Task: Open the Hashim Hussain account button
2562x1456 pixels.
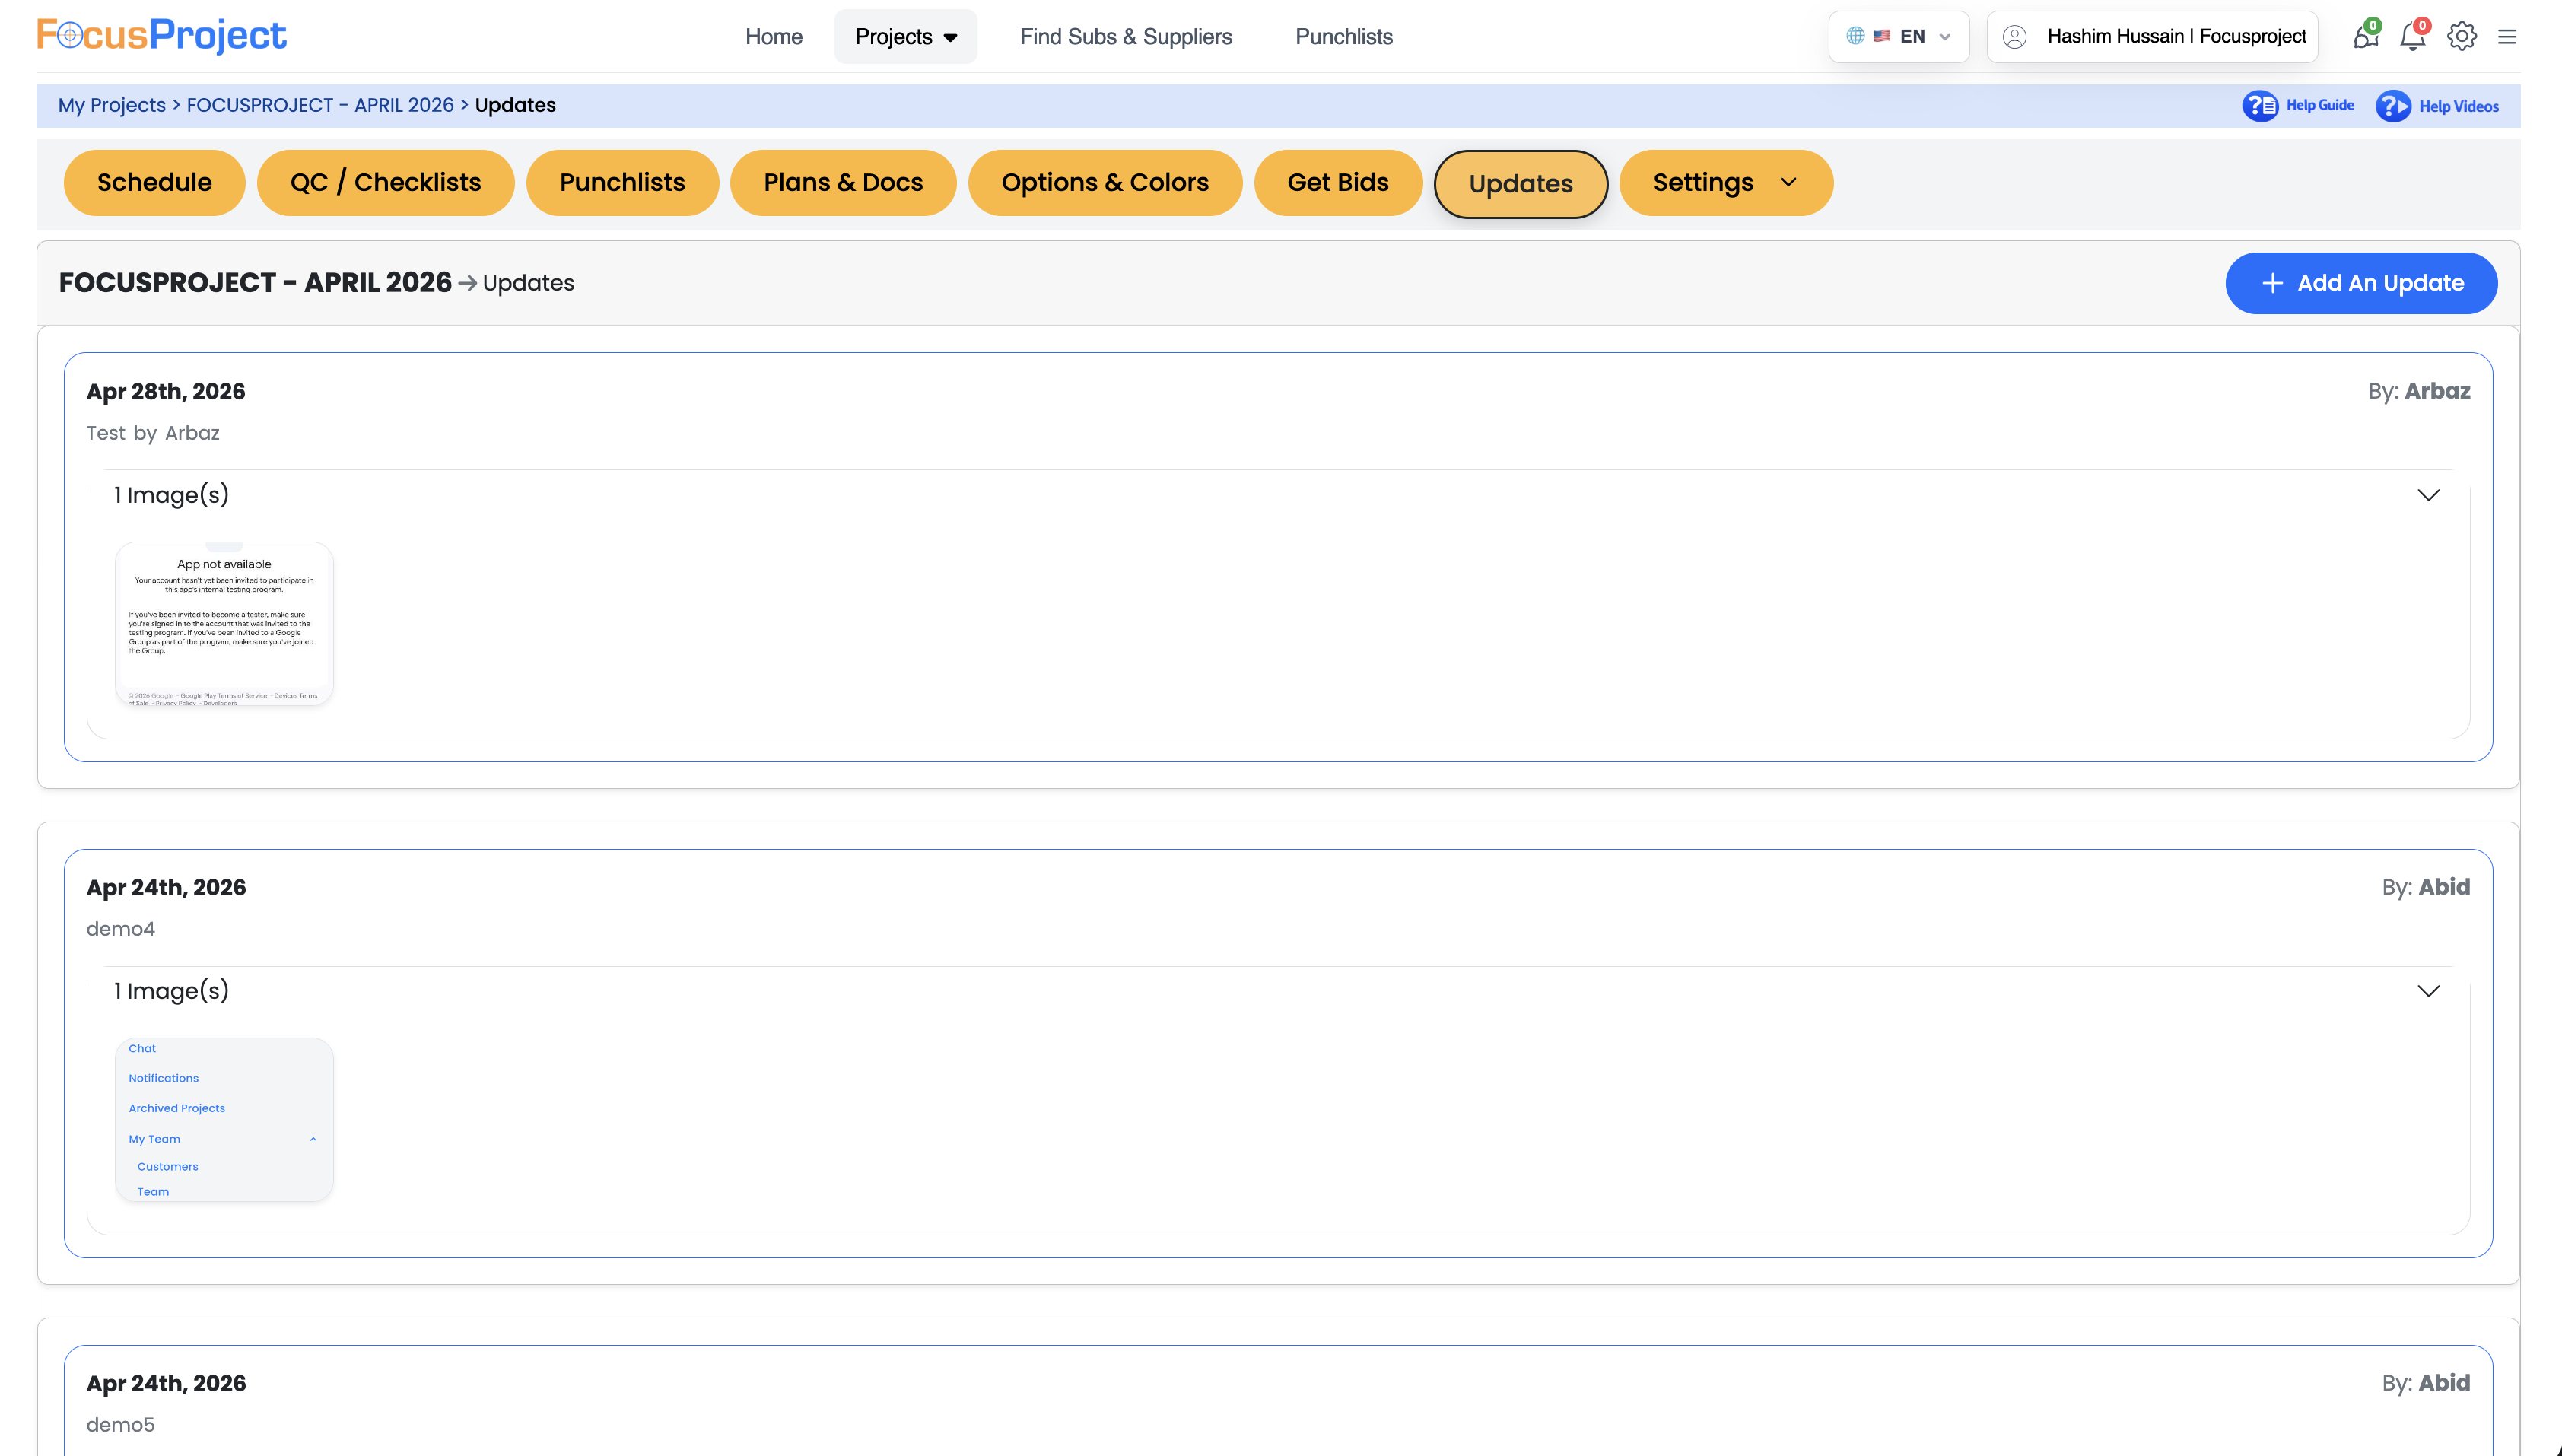Action: (x=2152, y=37)
